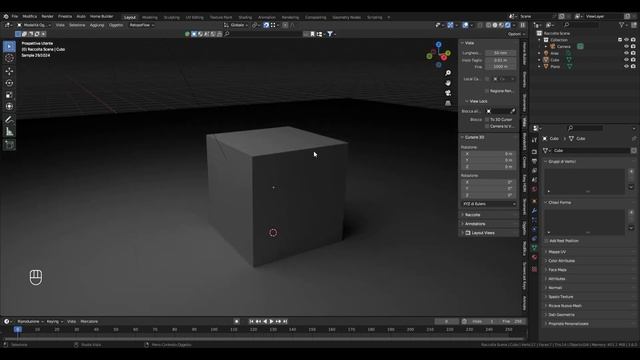This screenshot has width=640, height=360.
Task: Click the zoom magnifier viewport icon
Action: (448, 73)
